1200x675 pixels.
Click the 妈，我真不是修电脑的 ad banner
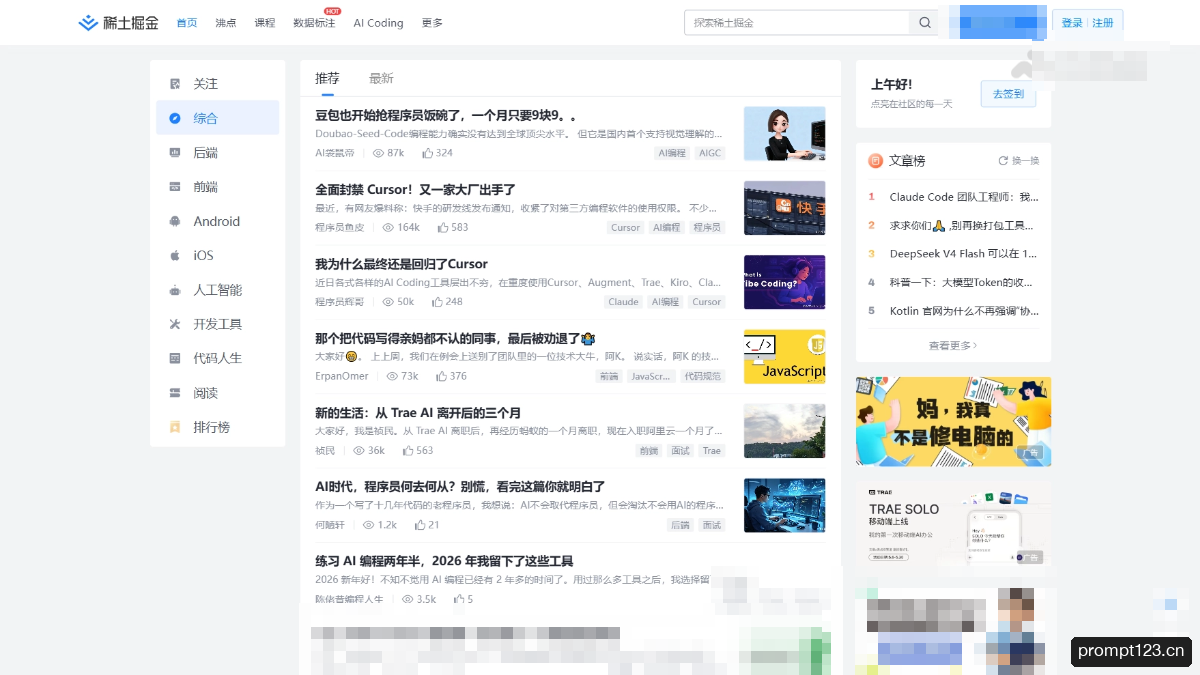coord(954,421)
